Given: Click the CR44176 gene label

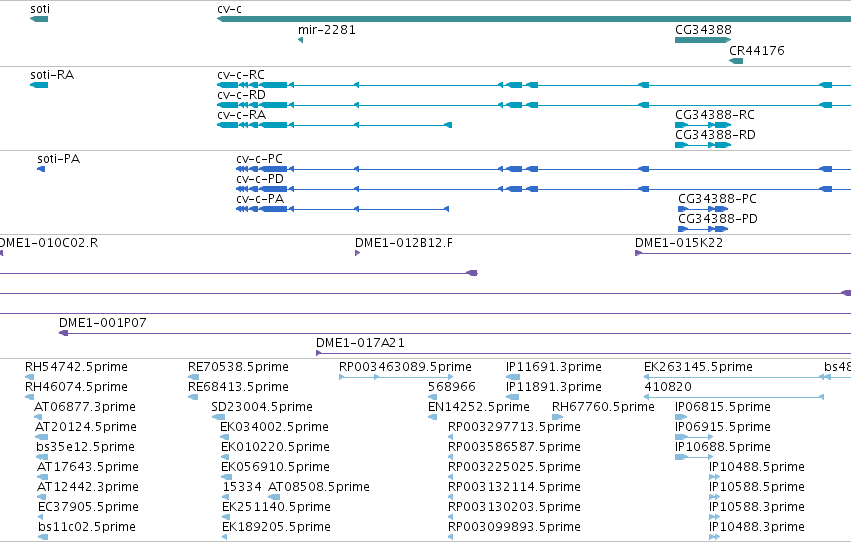Looking at the screenshot, I should click(757, 51).
